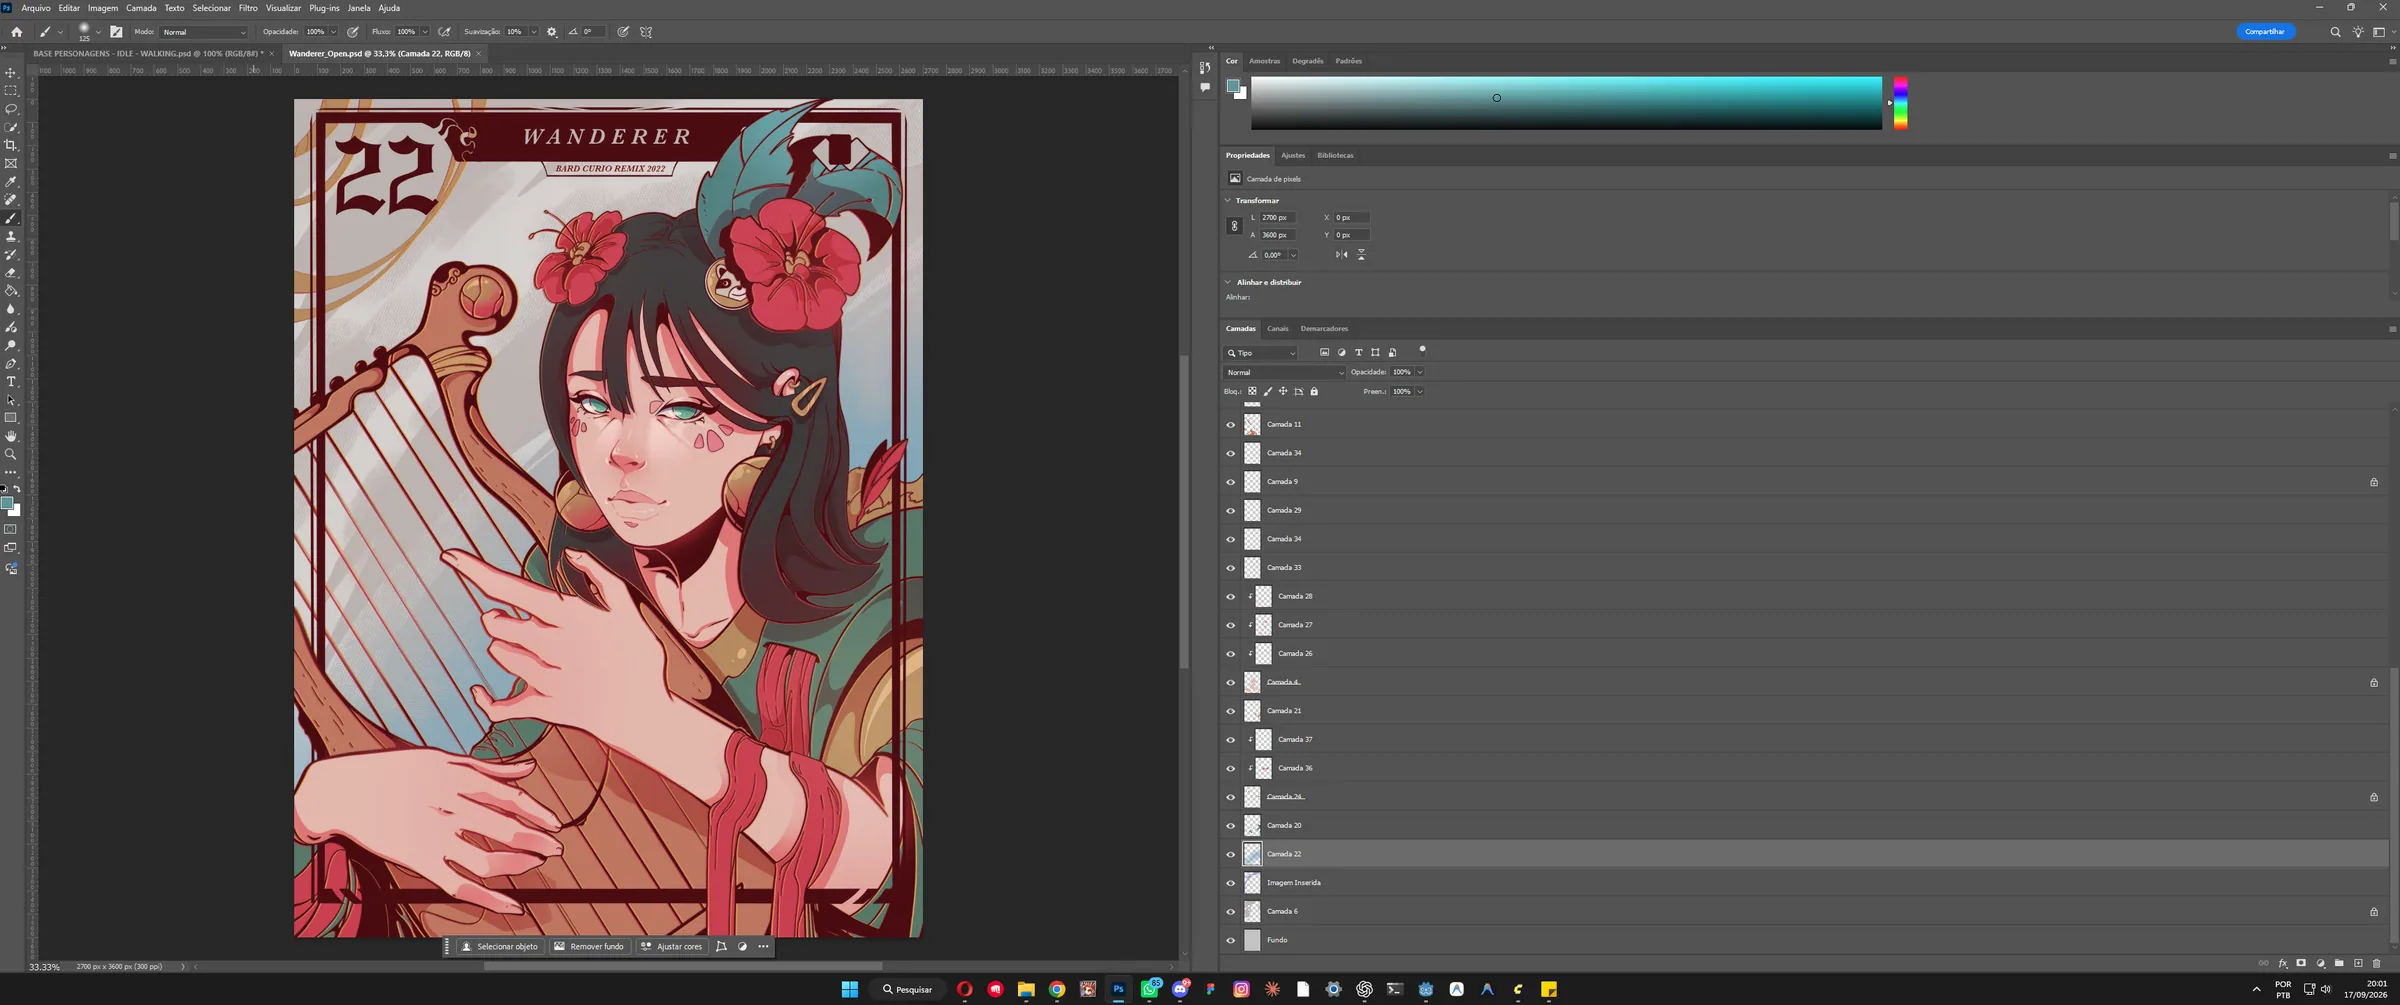Screen dimensions: 2400x1005
Task: Open the Filtro menu
Action: pyautogui.click(x=248, y=8)
